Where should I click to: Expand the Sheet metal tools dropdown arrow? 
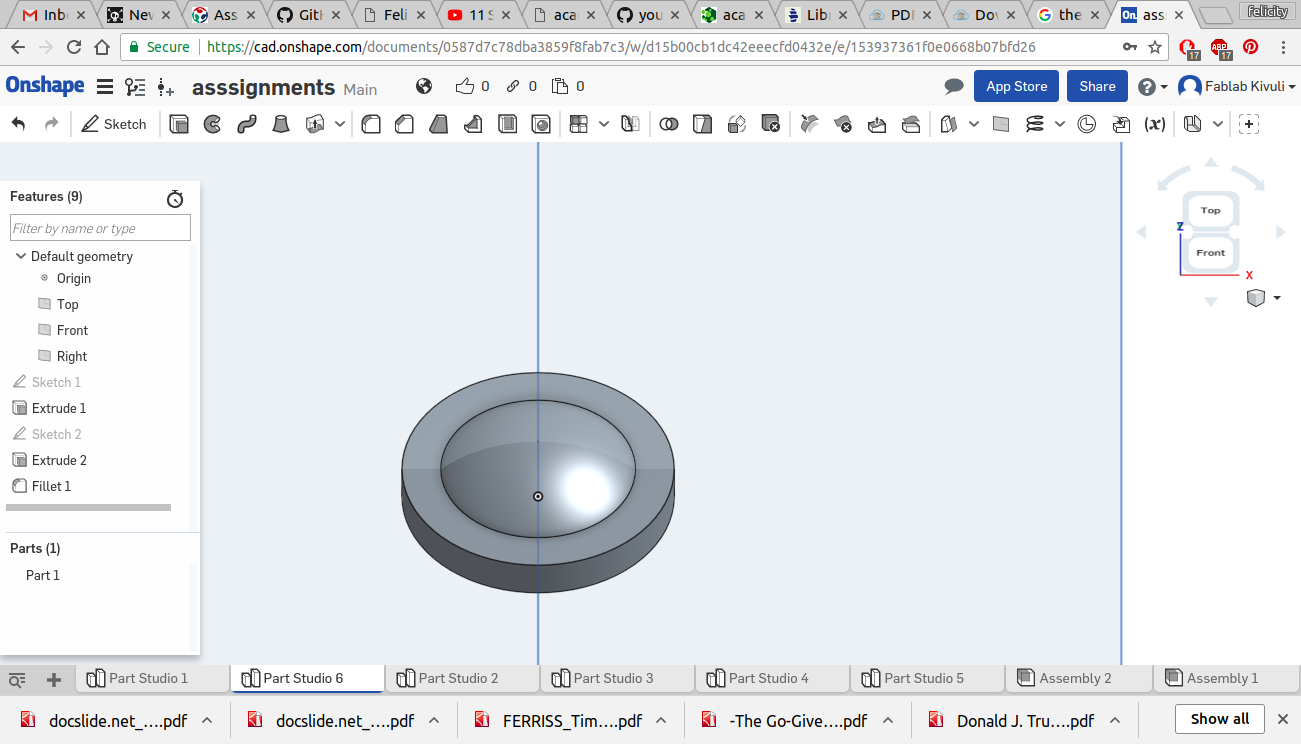1217,124
